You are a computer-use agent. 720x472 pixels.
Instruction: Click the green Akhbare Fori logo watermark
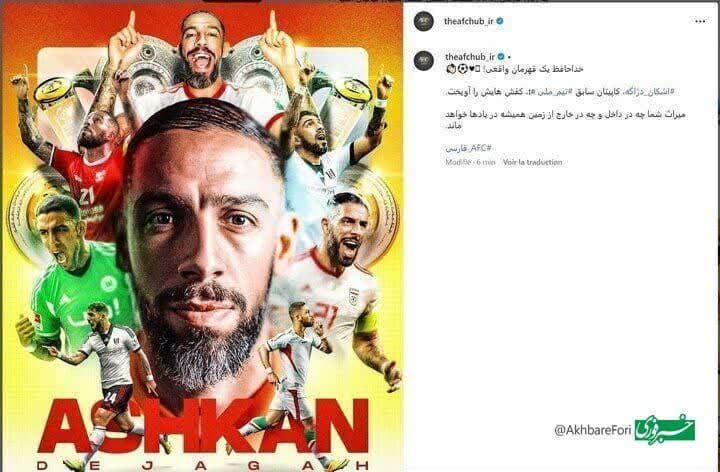coord(664,428)
